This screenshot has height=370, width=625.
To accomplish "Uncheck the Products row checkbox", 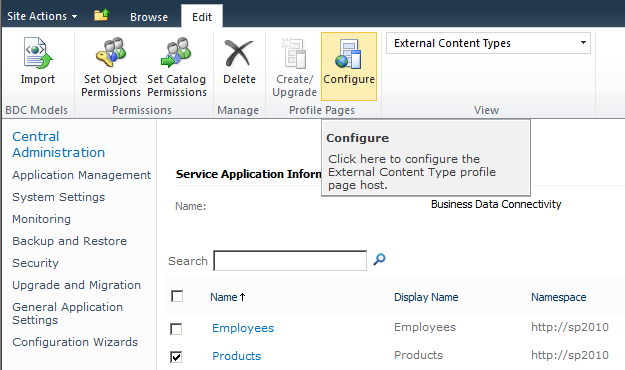I will [x=176, y=356].
